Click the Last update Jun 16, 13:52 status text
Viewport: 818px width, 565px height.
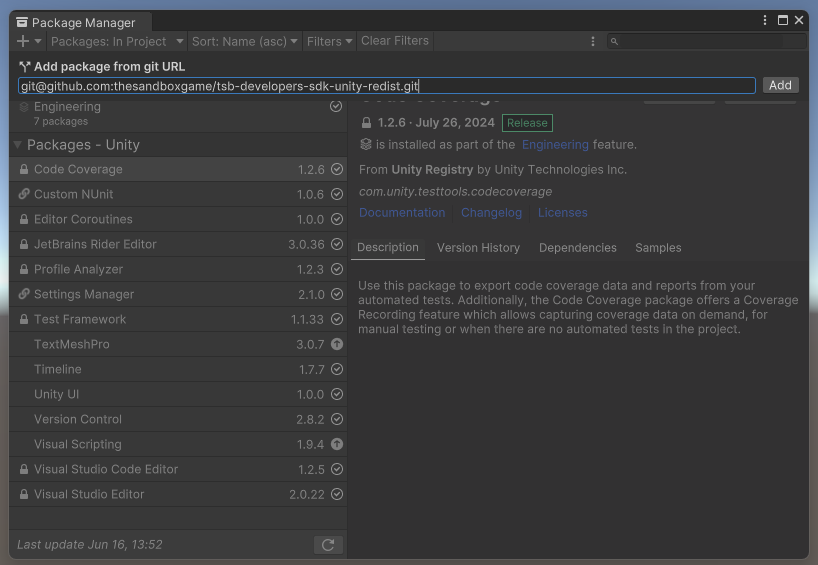coord(90,545)
